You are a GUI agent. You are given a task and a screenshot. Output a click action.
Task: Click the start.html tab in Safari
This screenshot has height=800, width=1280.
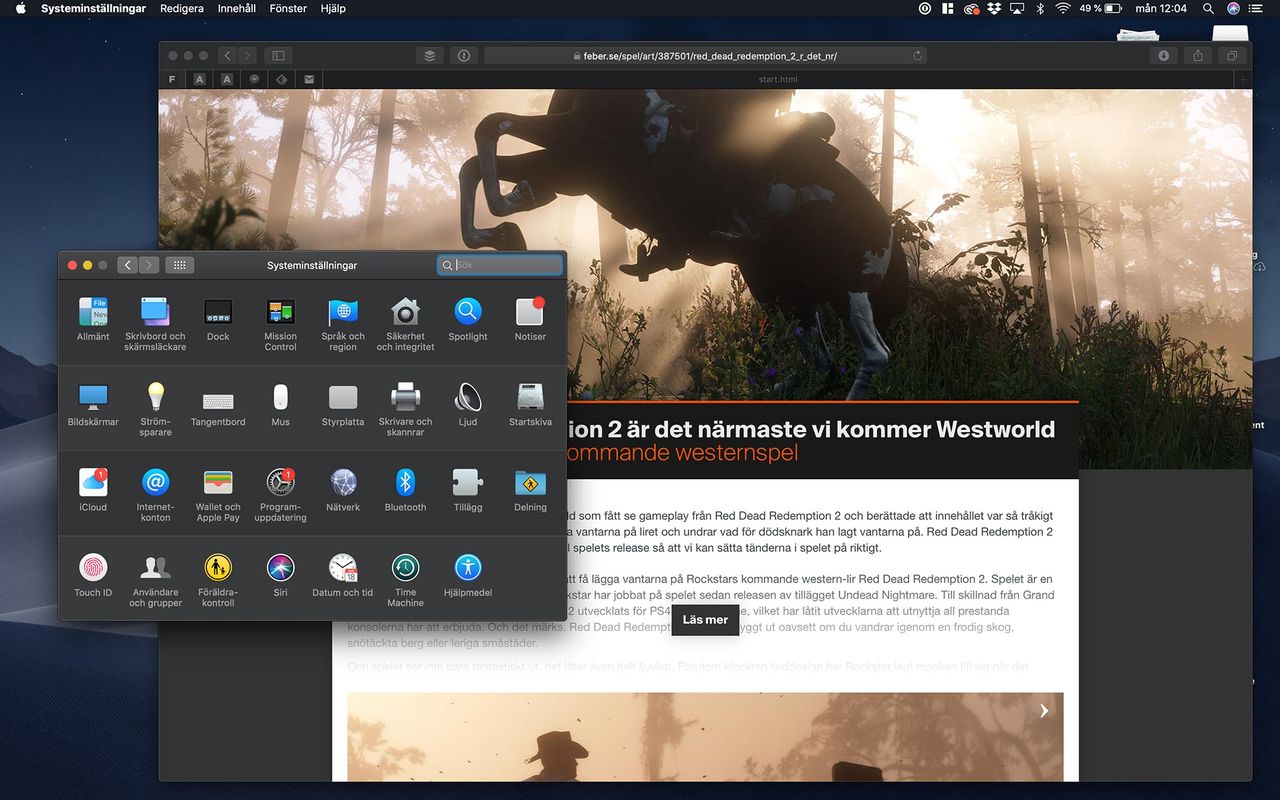click(778, 80)
